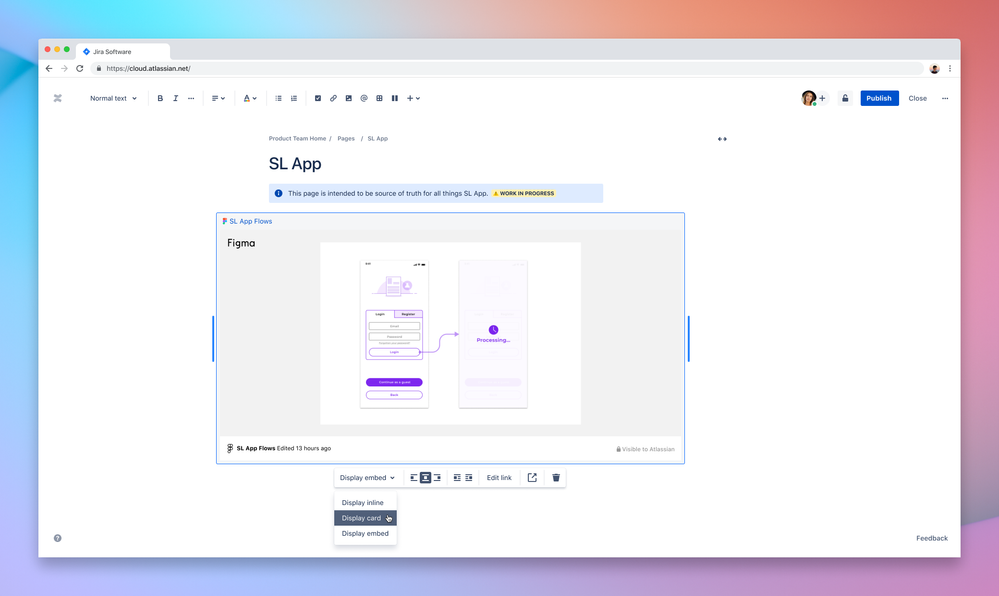Open the SL App breadcrumb
Viewport: 999px width, 596px height.
pos(377,138)
